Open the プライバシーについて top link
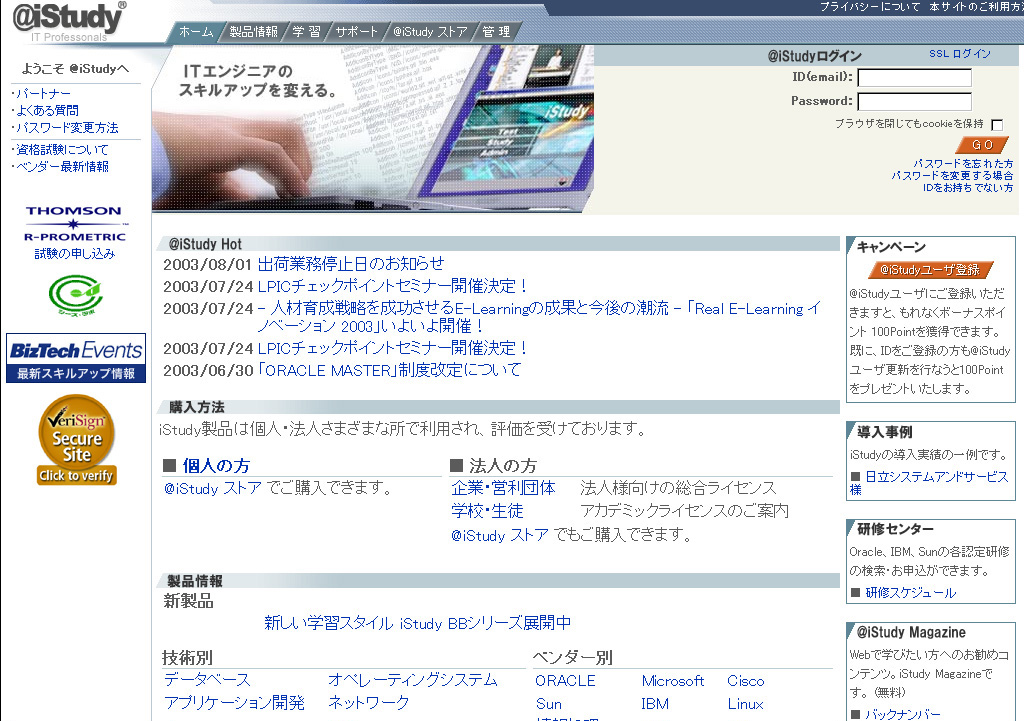 (x=870, y=7)
